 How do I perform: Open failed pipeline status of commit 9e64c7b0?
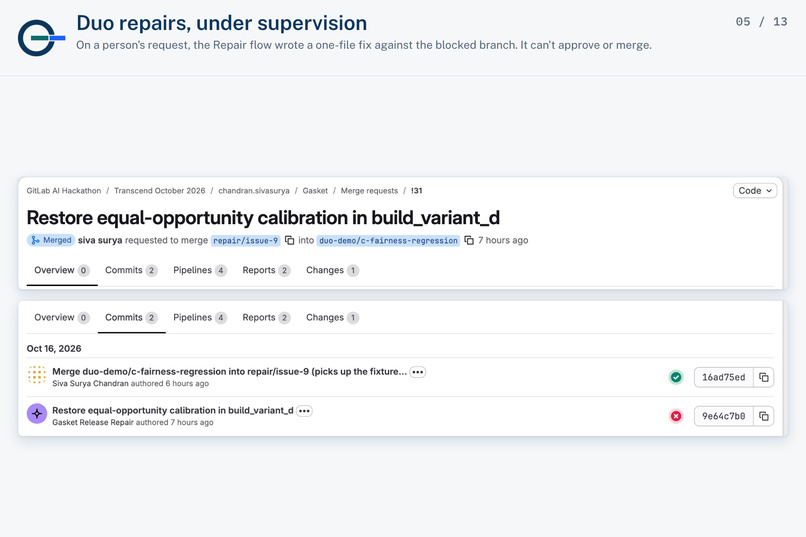pos(676,416)
